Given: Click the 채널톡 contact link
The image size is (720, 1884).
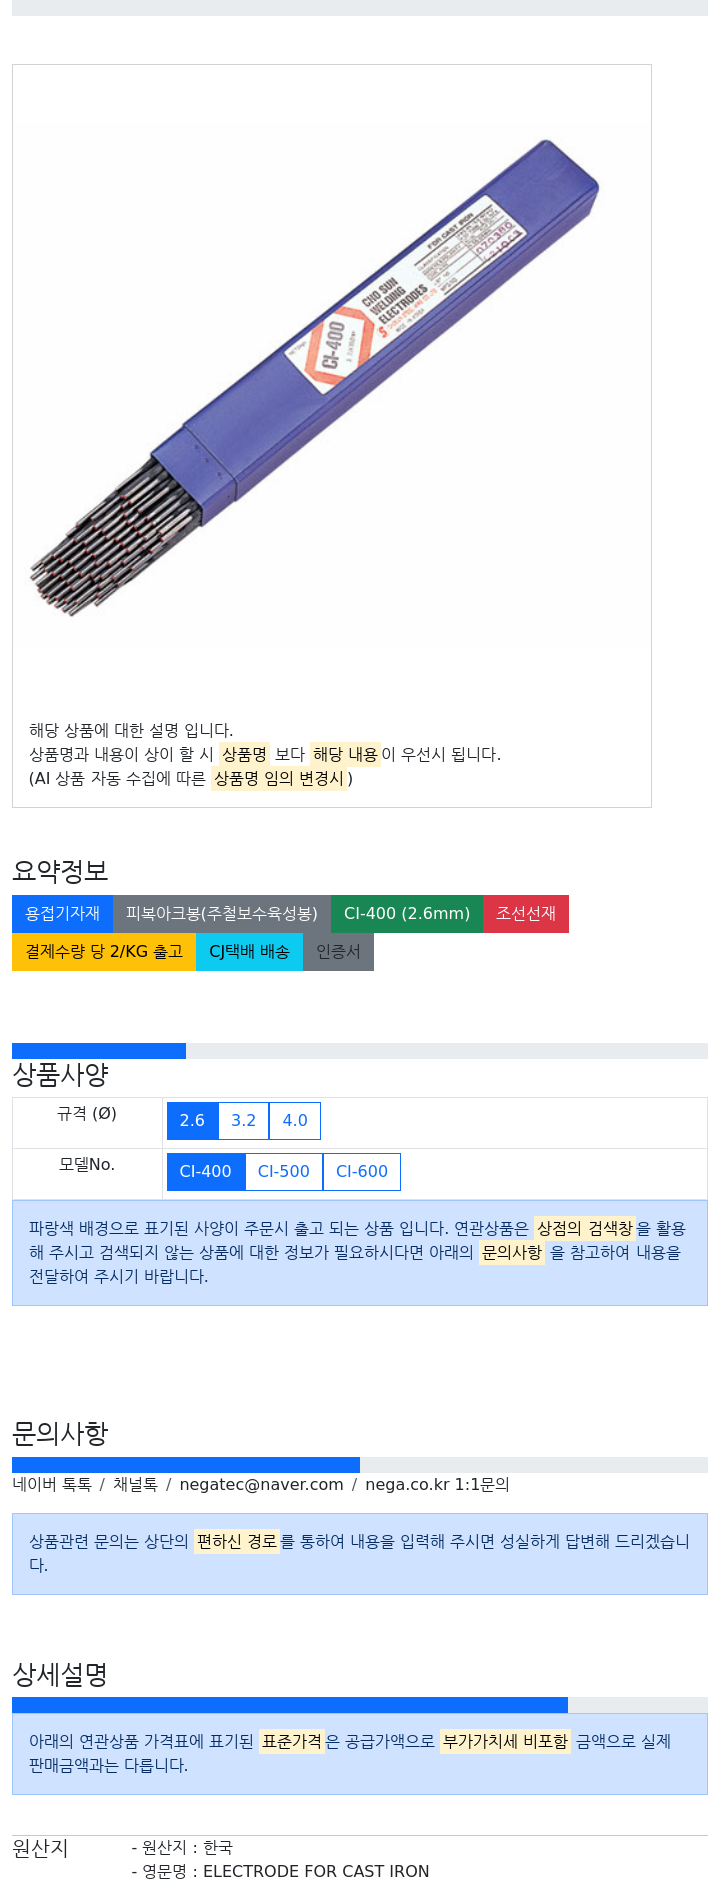Looking at the screenshot, I should click(x=135, y=1485).
